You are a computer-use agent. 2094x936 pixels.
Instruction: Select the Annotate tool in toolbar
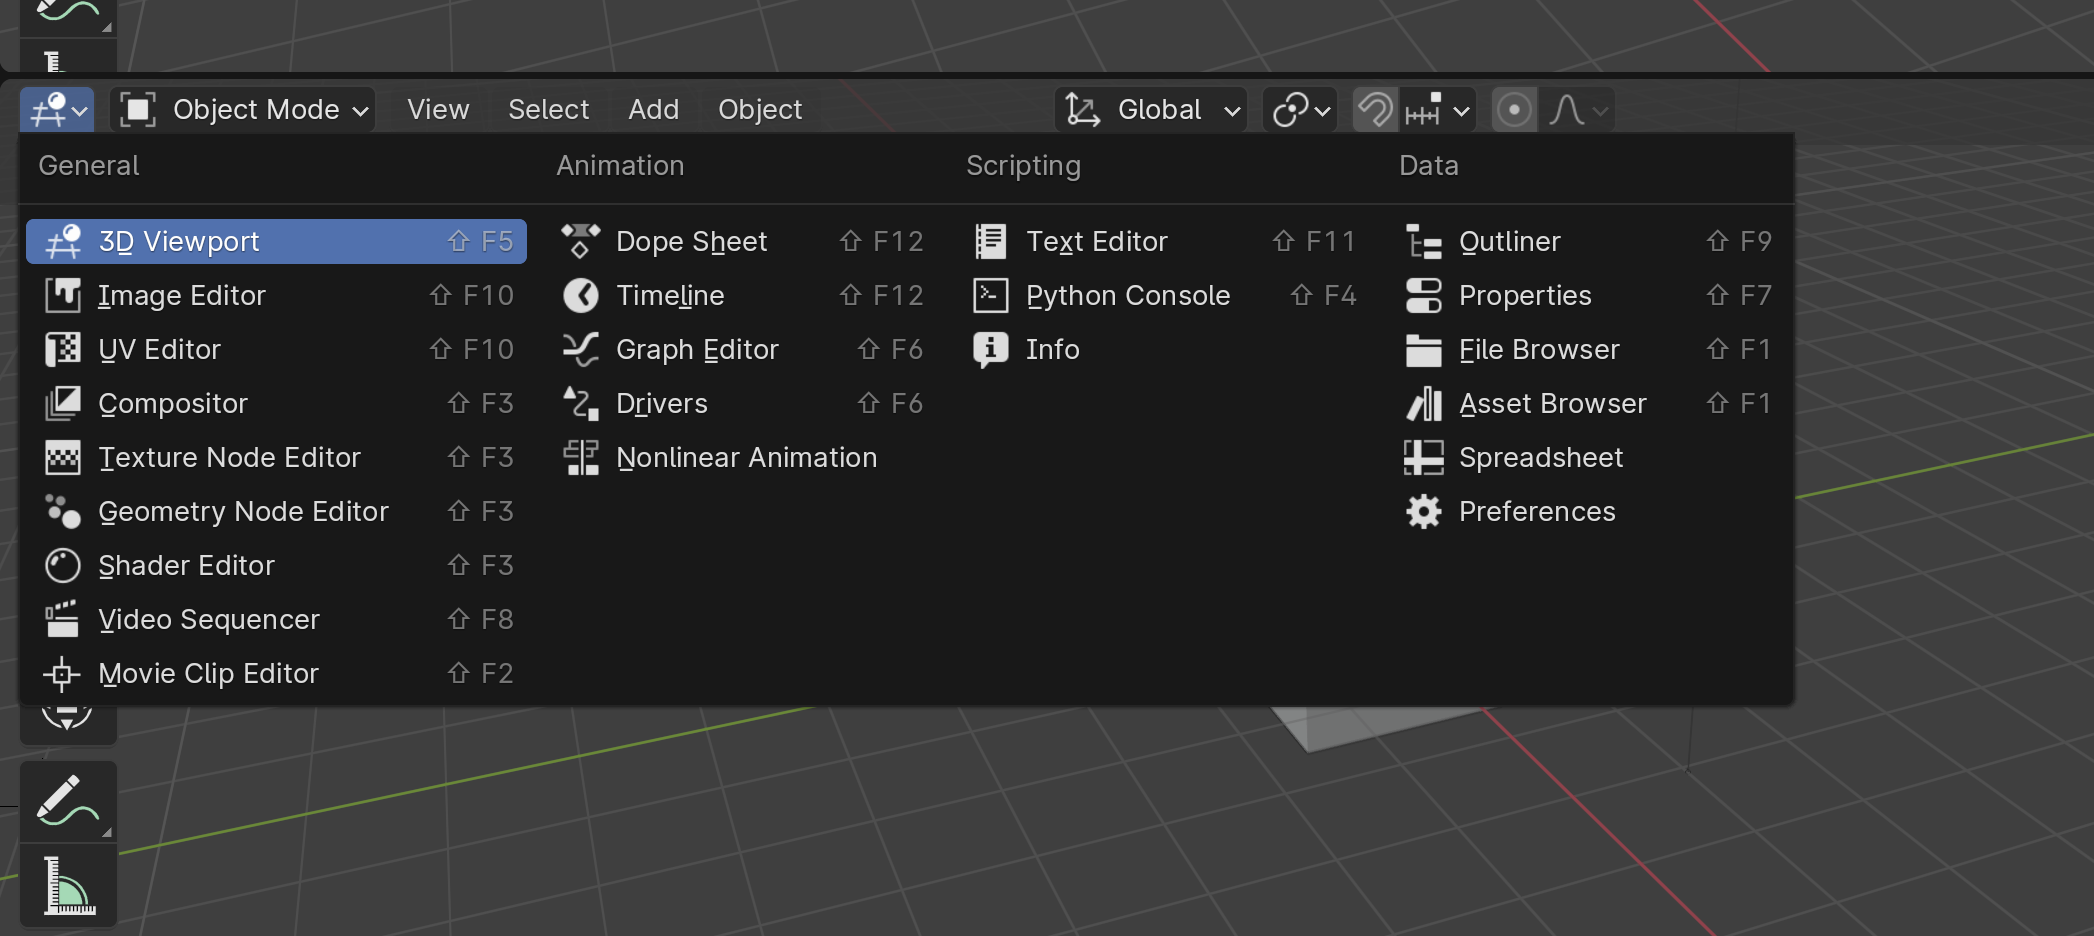(68, 802)
